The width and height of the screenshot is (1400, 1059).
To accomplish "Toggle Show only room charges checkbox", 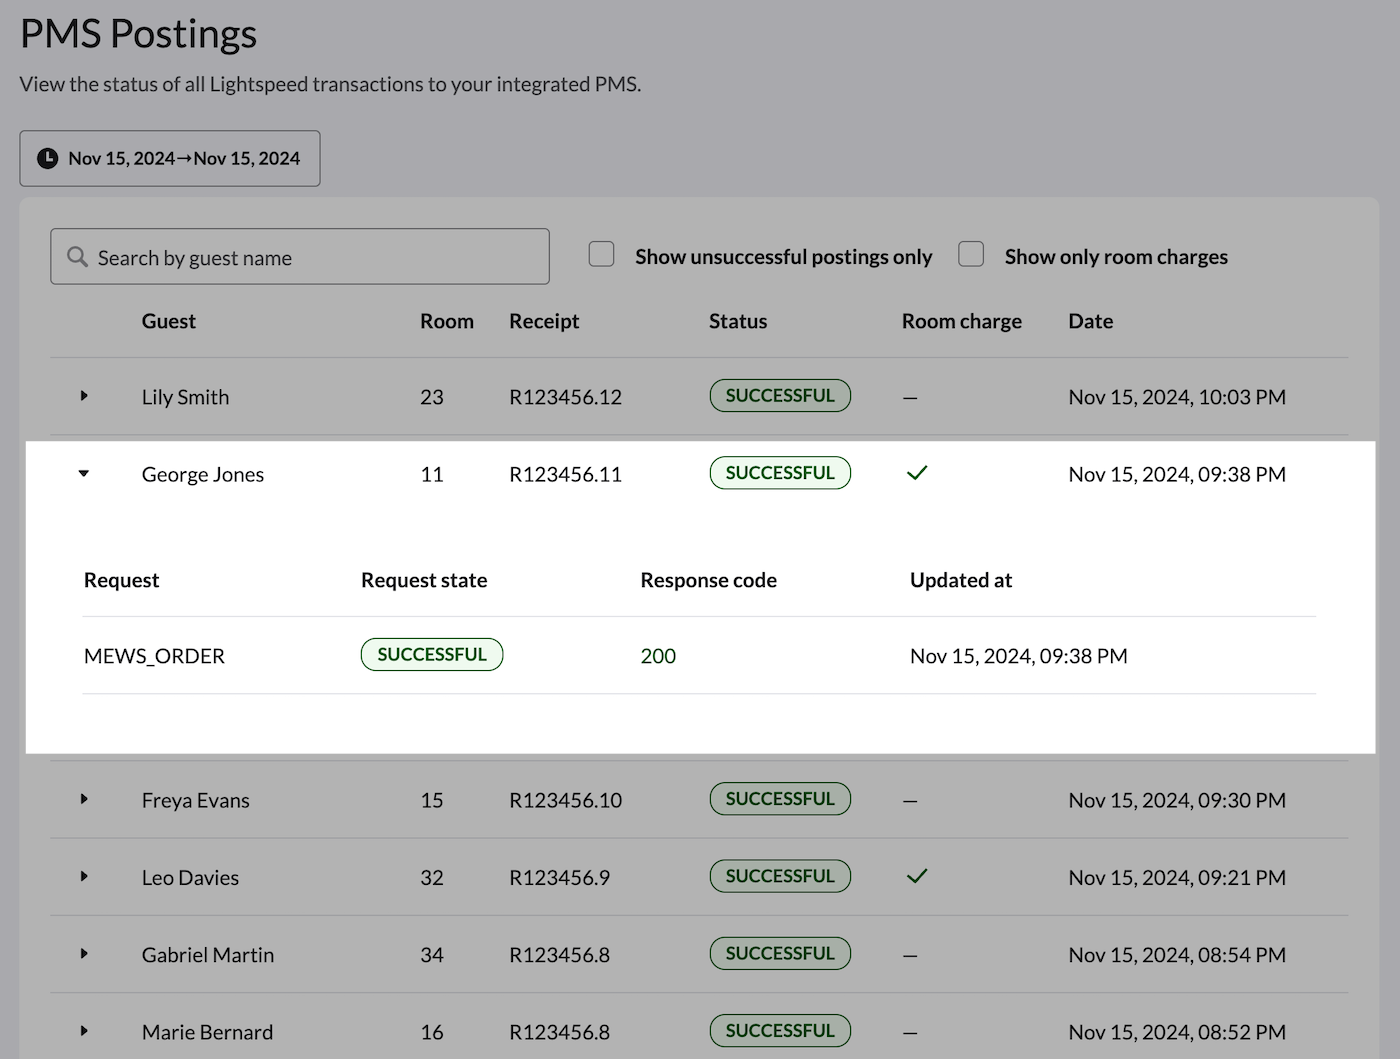I will (971, 254).
